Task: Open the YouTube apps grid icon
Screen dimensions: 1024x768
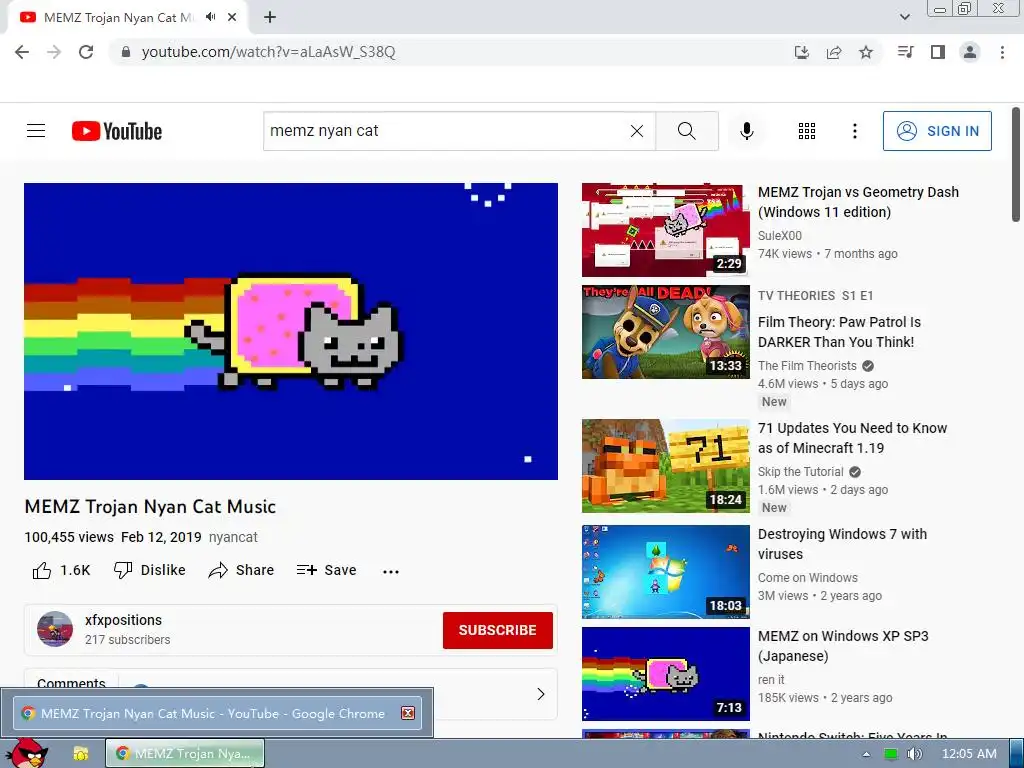Action: click(x=807, y=131)
